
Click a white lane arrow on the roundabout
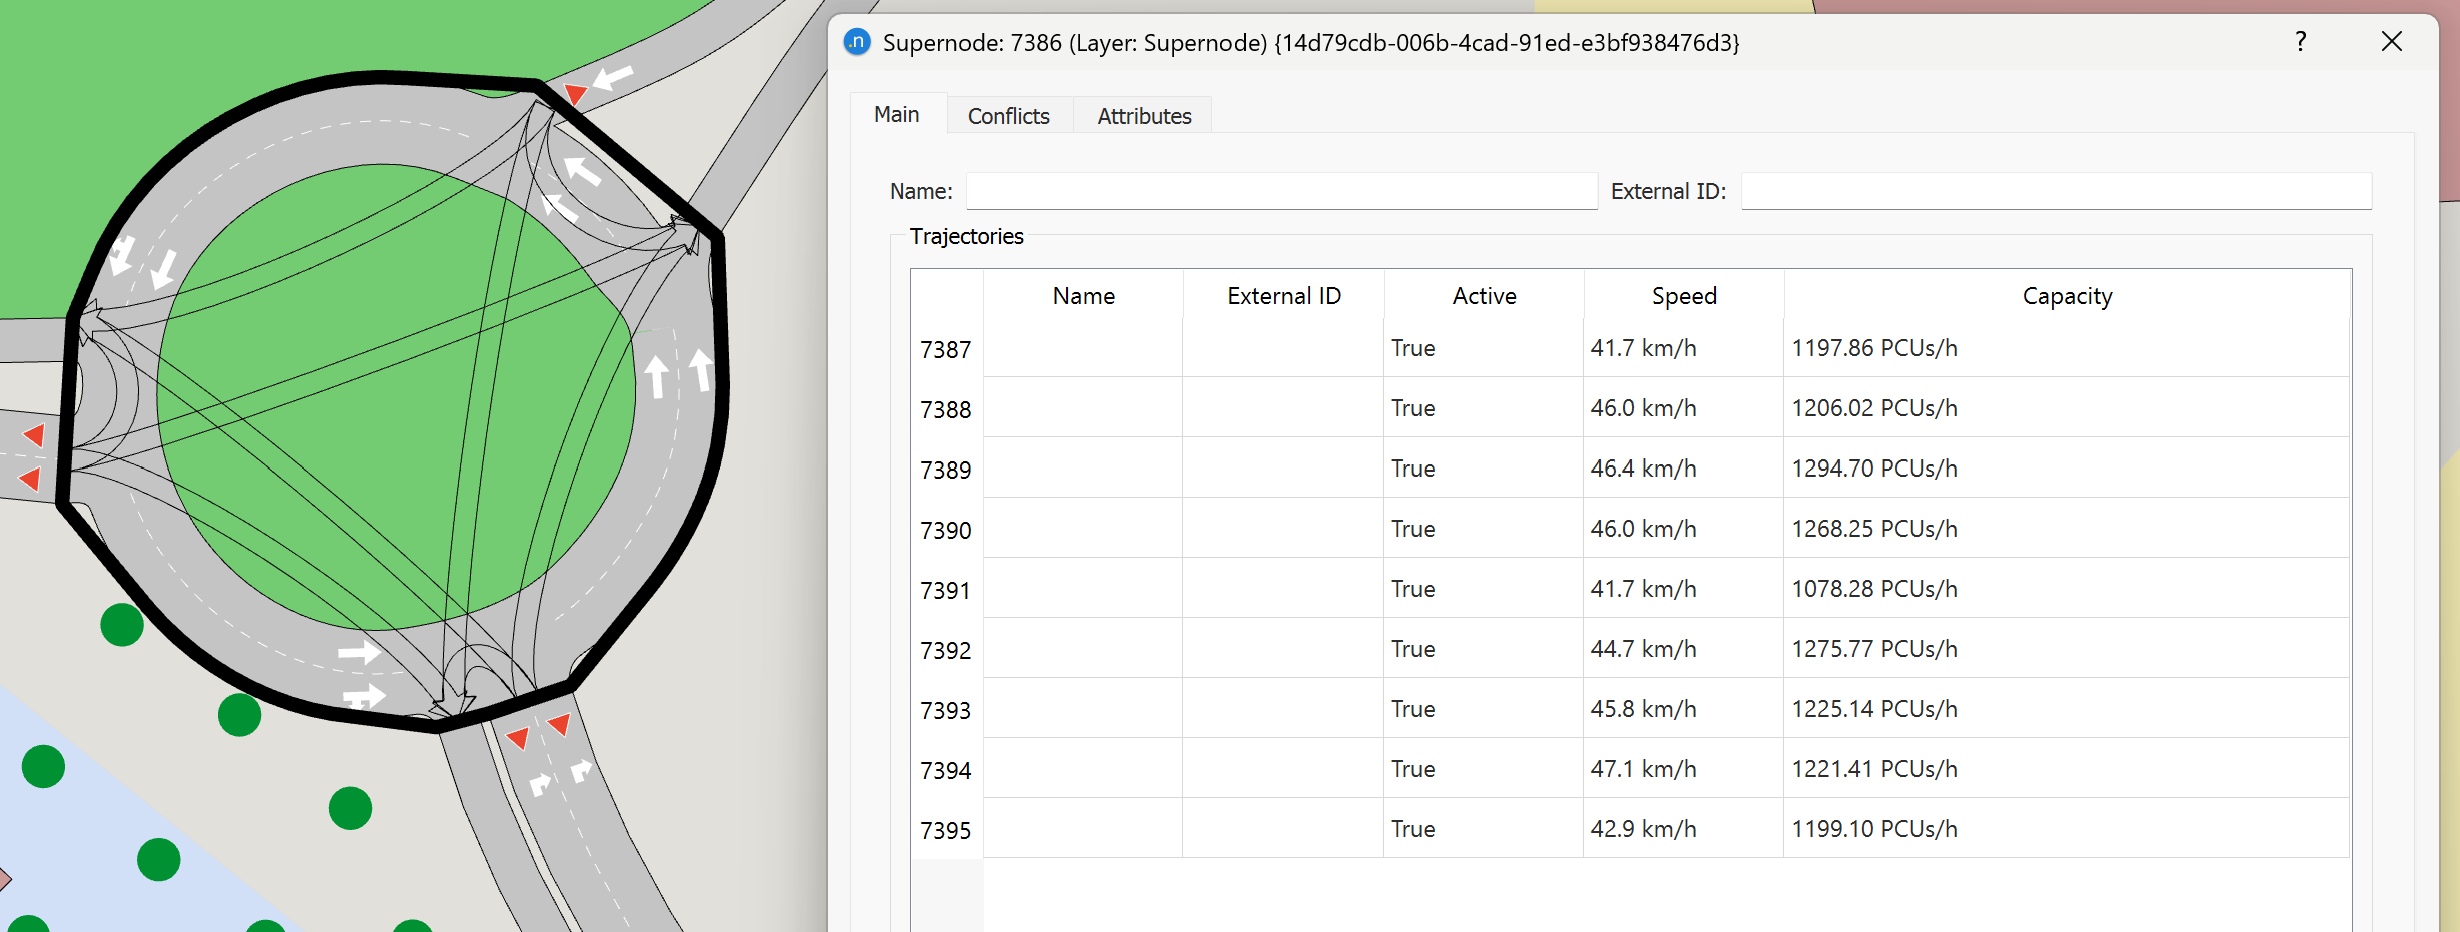point(658,376)
